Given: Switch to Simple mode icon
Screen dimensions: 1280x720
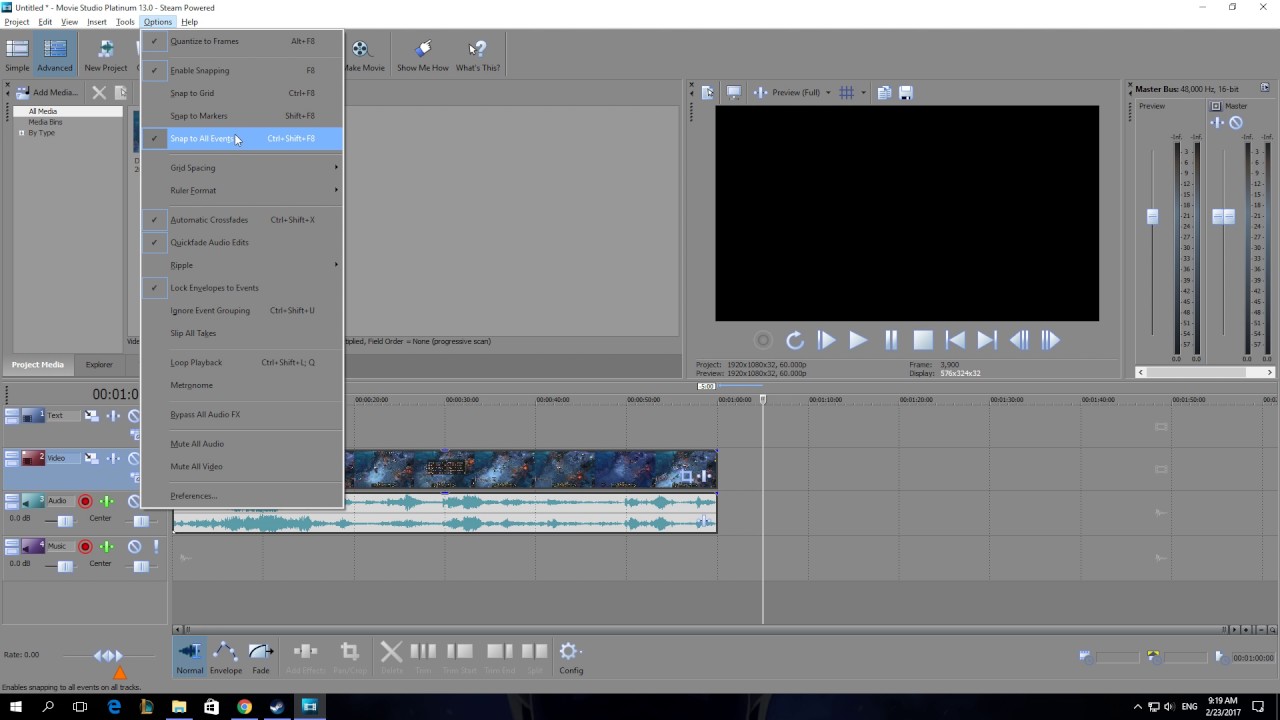Looking at the screenshot, I should 17,55.
